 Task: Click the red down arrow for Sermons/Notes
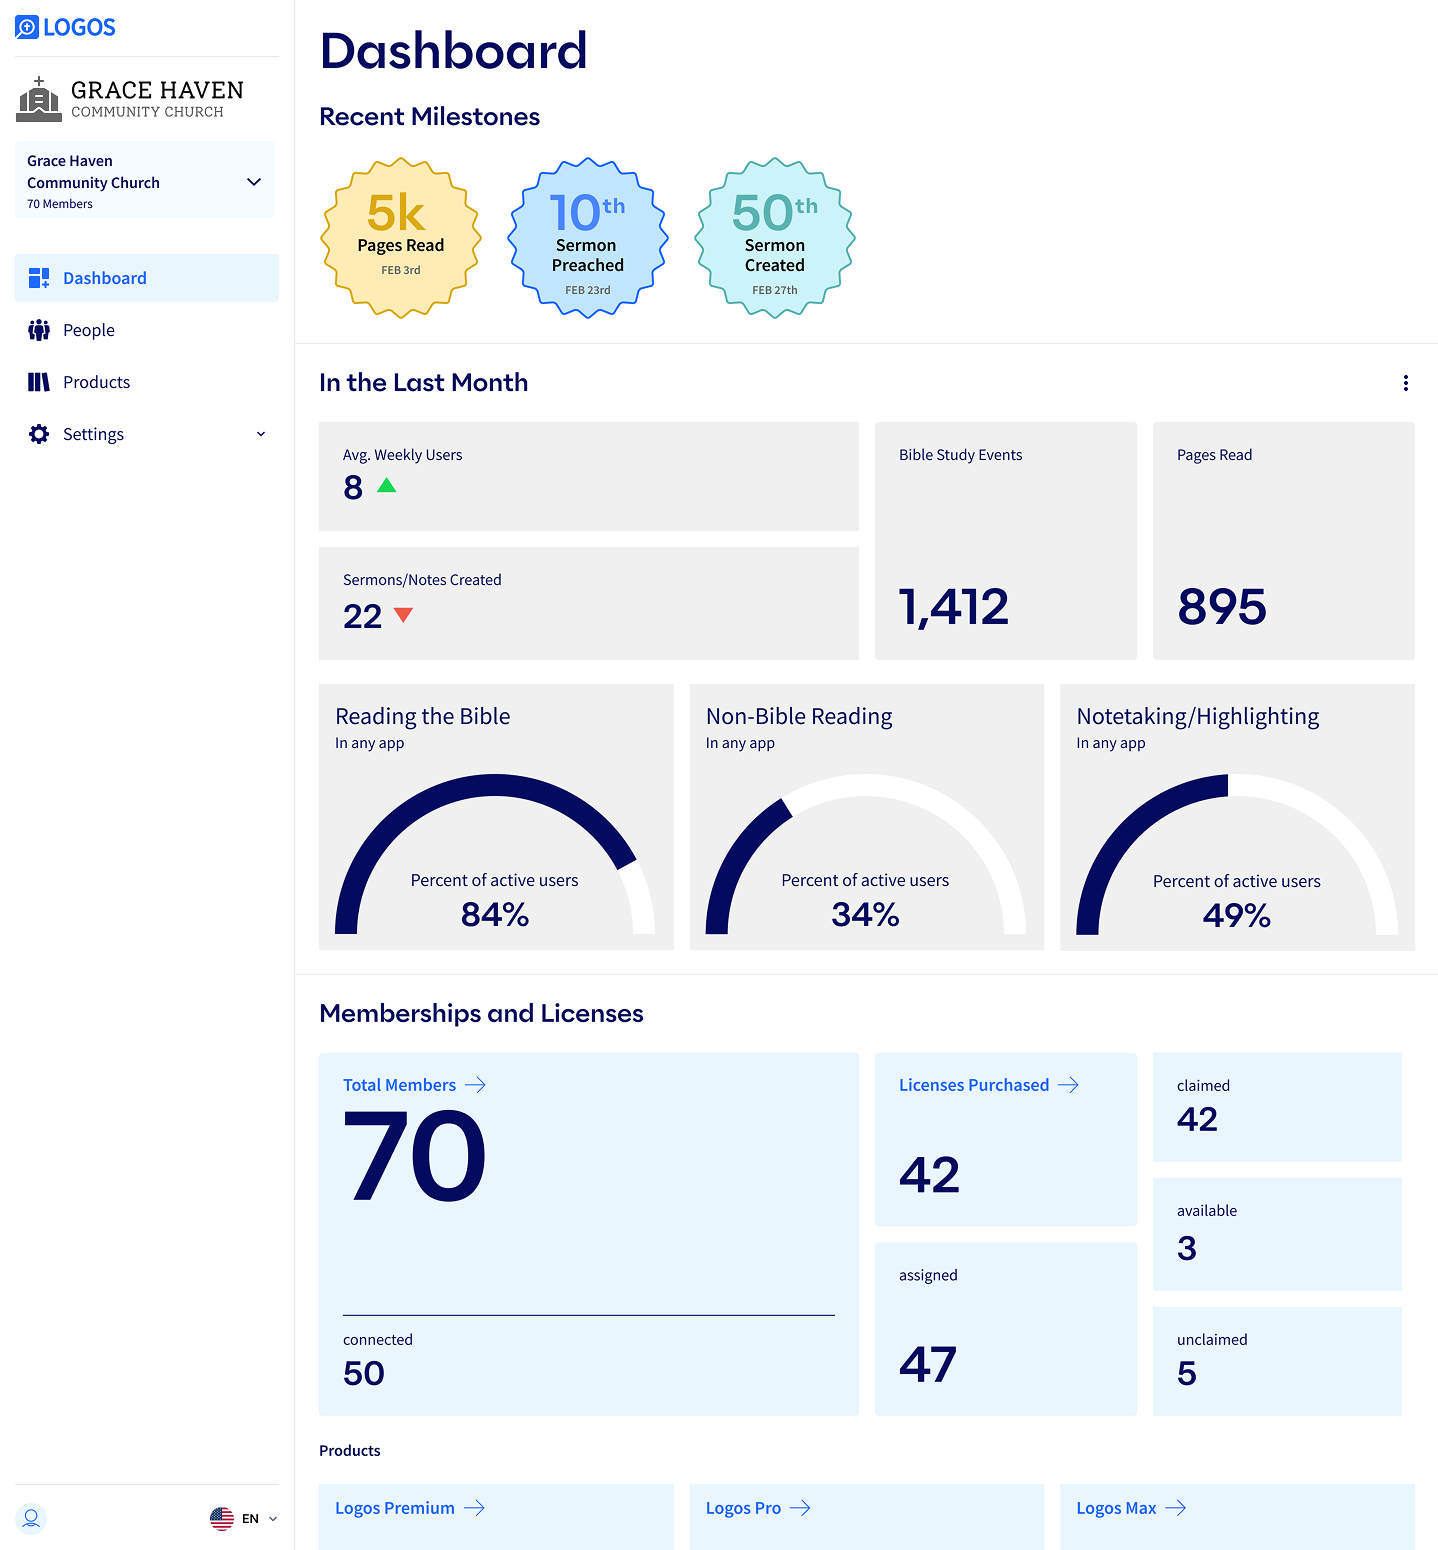[x=403, y=615]
